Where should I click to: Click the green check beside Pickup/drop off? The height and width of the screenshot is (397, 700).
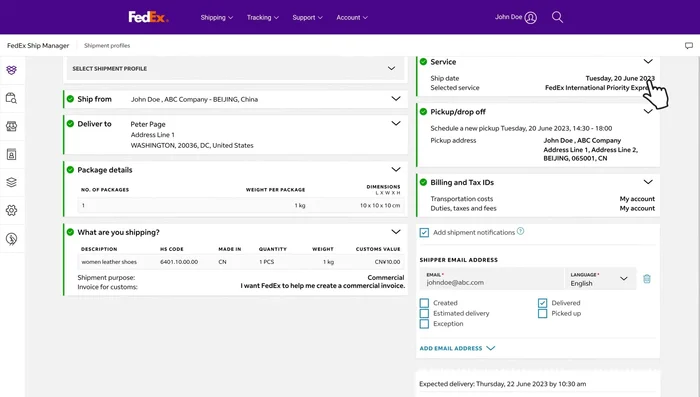click(423, 112)
